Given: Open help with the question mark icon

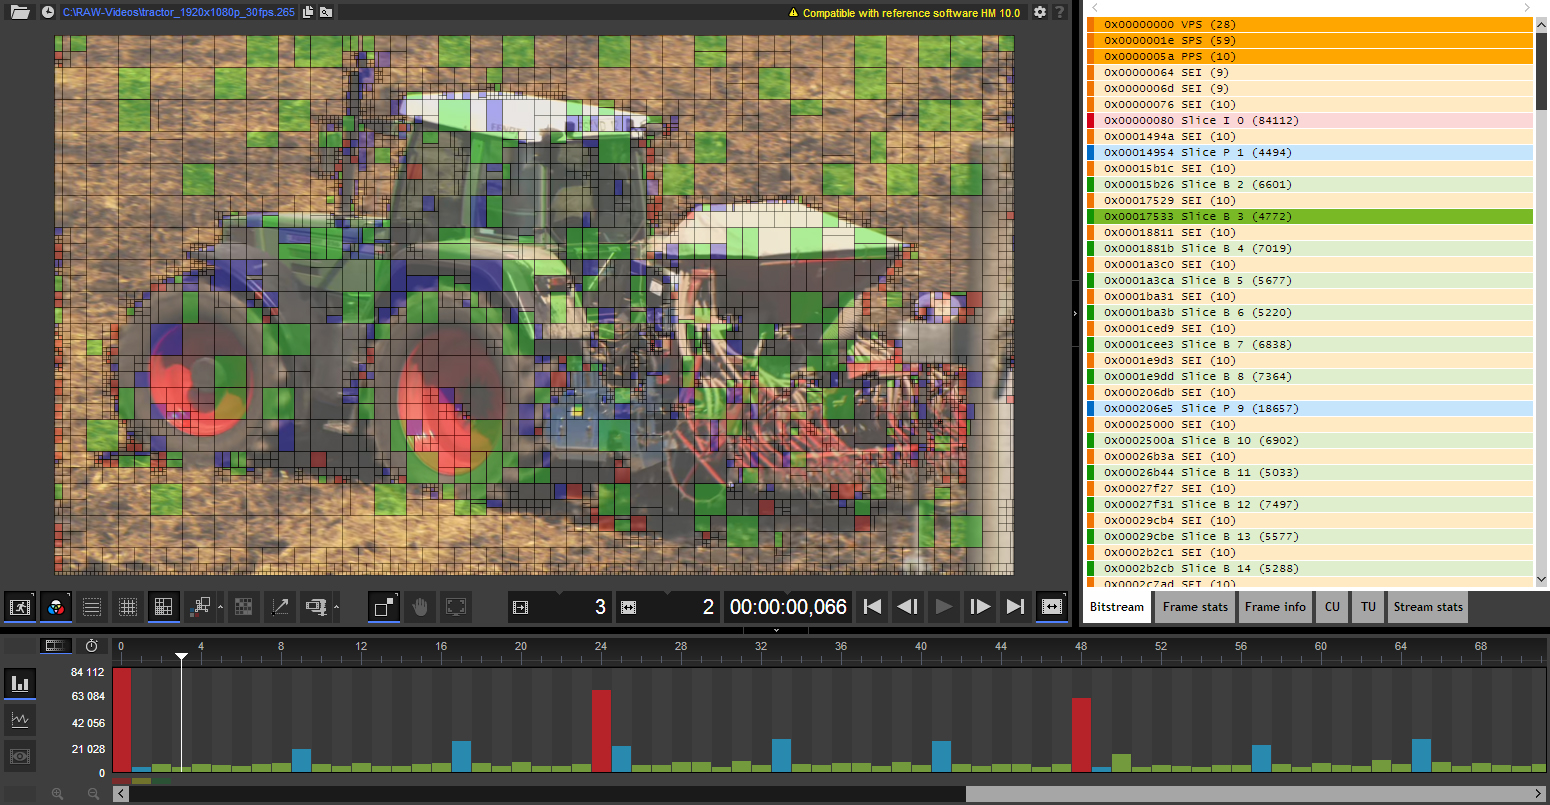Looking at the screenshot, I should tap(1060, 12).
